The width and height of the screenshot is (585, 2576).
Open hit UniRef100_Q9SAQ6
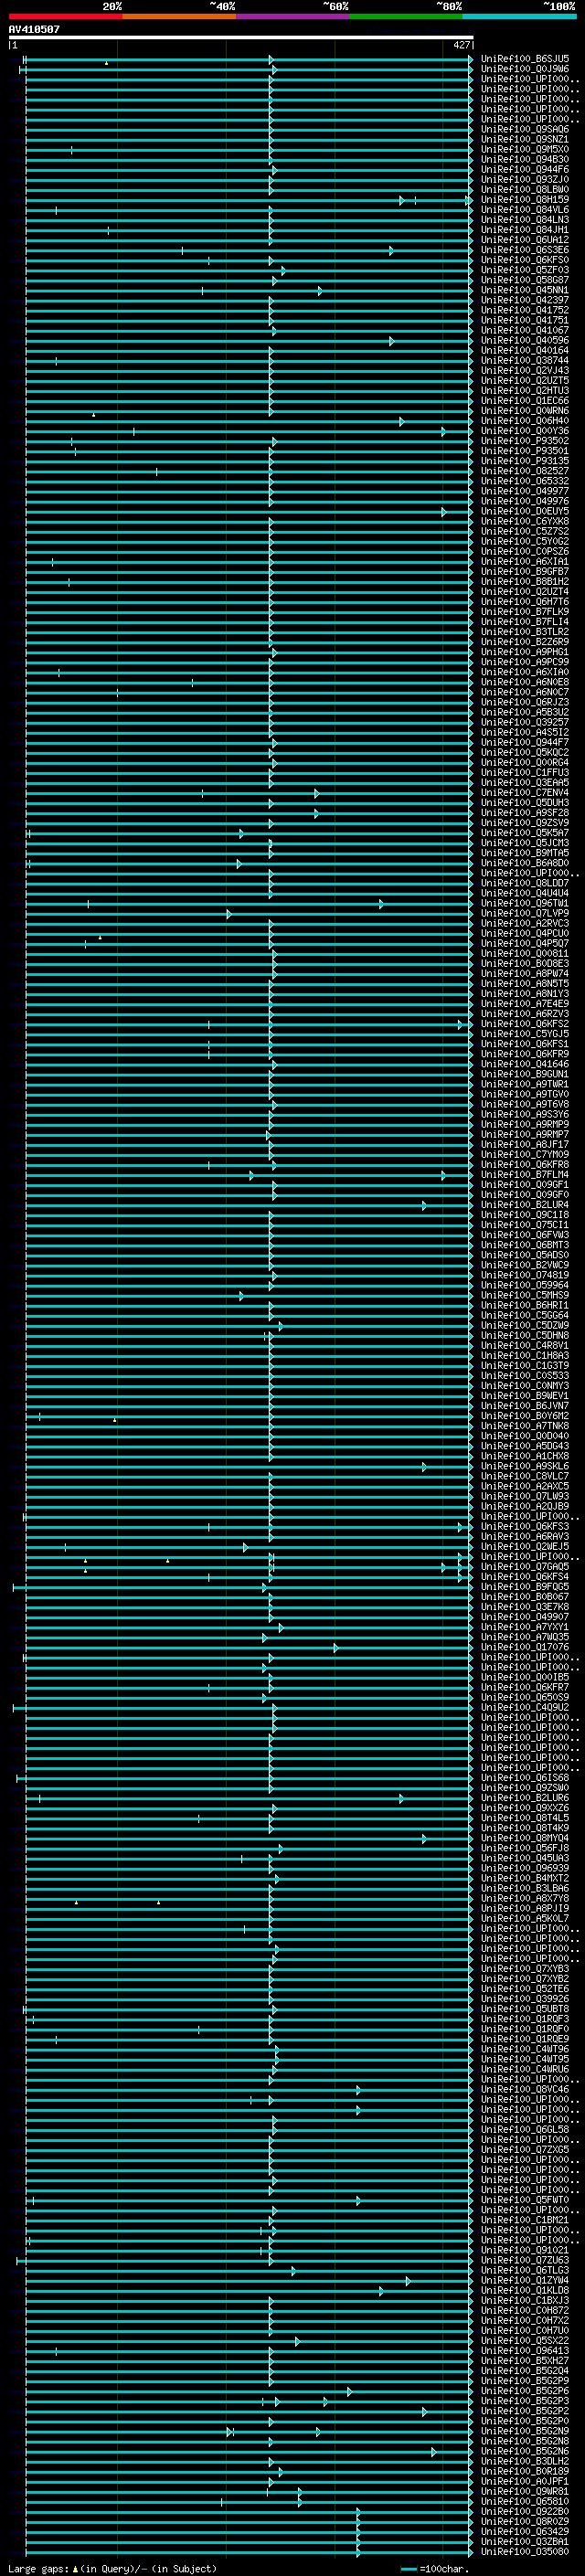click(525, 129)
